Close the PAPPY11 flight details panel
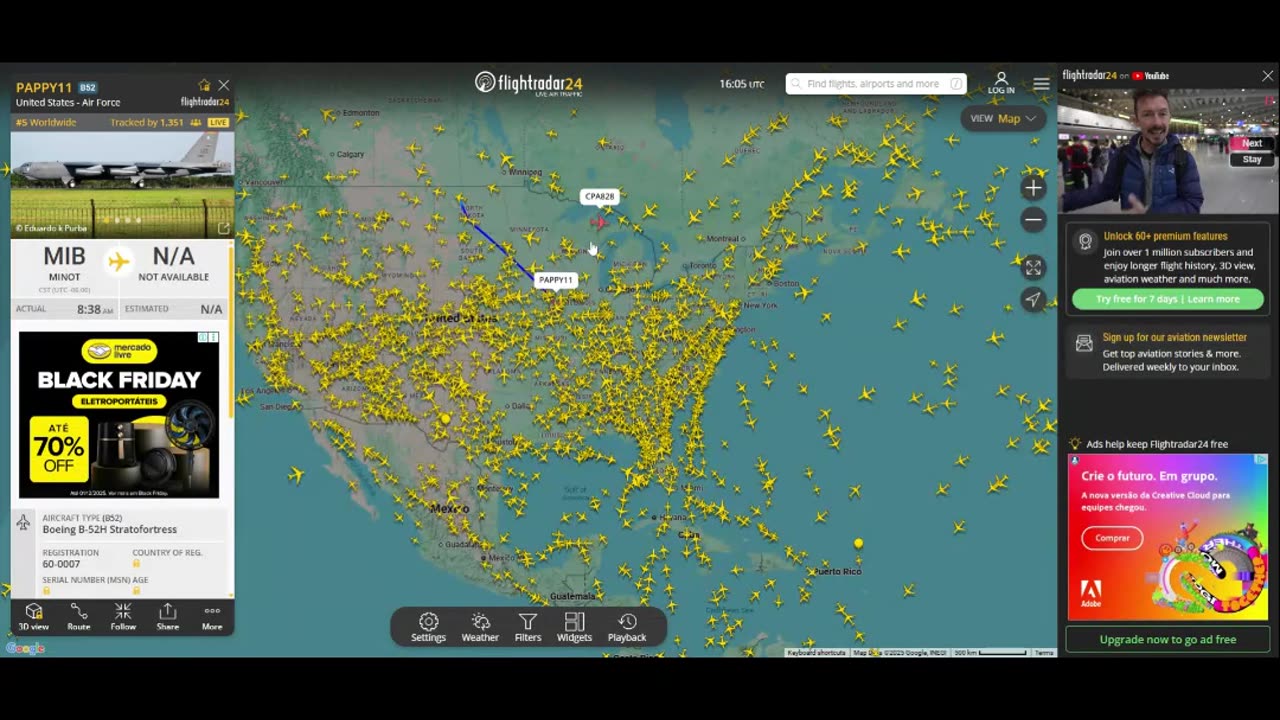The width and height of the screenshot is (1280, 720). 224,86
